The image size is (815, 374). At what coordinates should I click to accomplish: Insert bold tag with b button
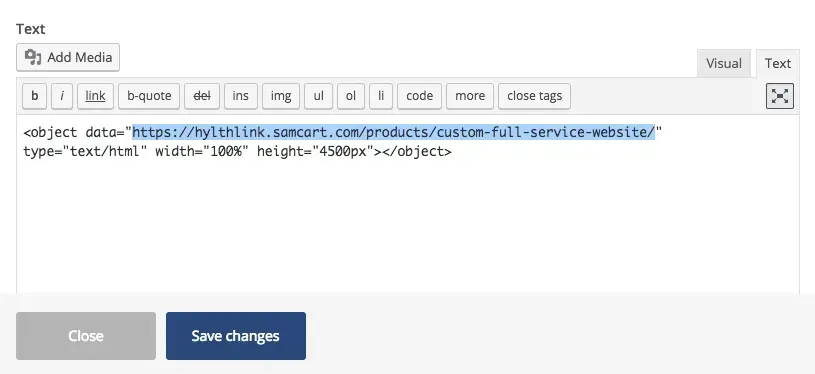pos(35,96)
